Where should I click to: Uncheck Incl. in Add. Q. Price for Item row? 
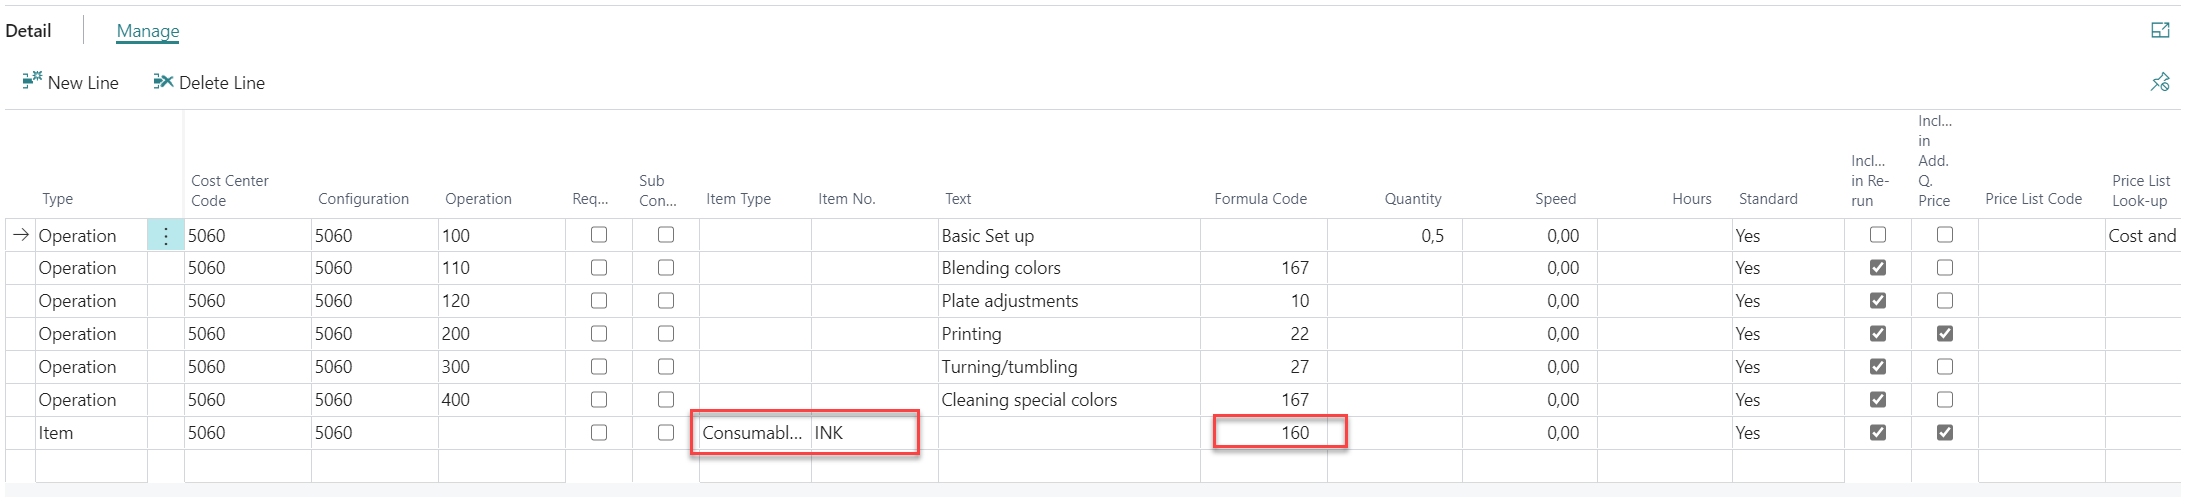tap(1945, 433)
